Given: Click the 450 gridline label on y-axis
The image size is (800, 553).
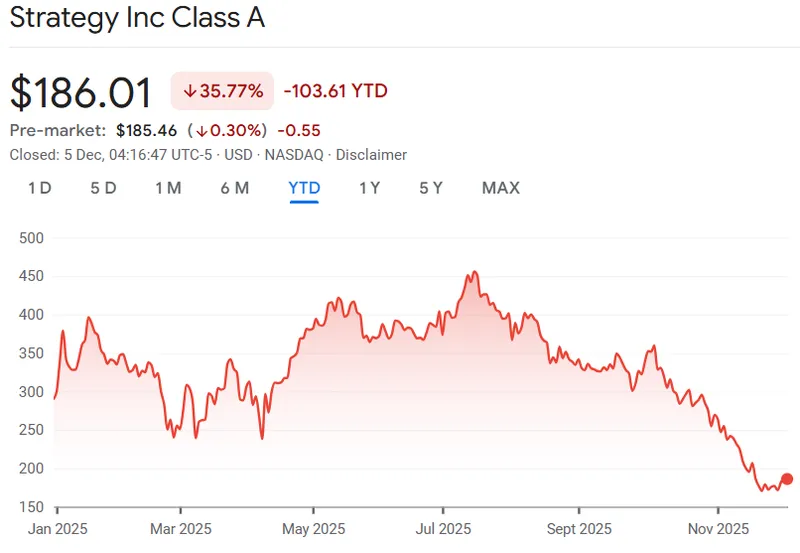Looking at the screenshot, I should coord(31,276).
